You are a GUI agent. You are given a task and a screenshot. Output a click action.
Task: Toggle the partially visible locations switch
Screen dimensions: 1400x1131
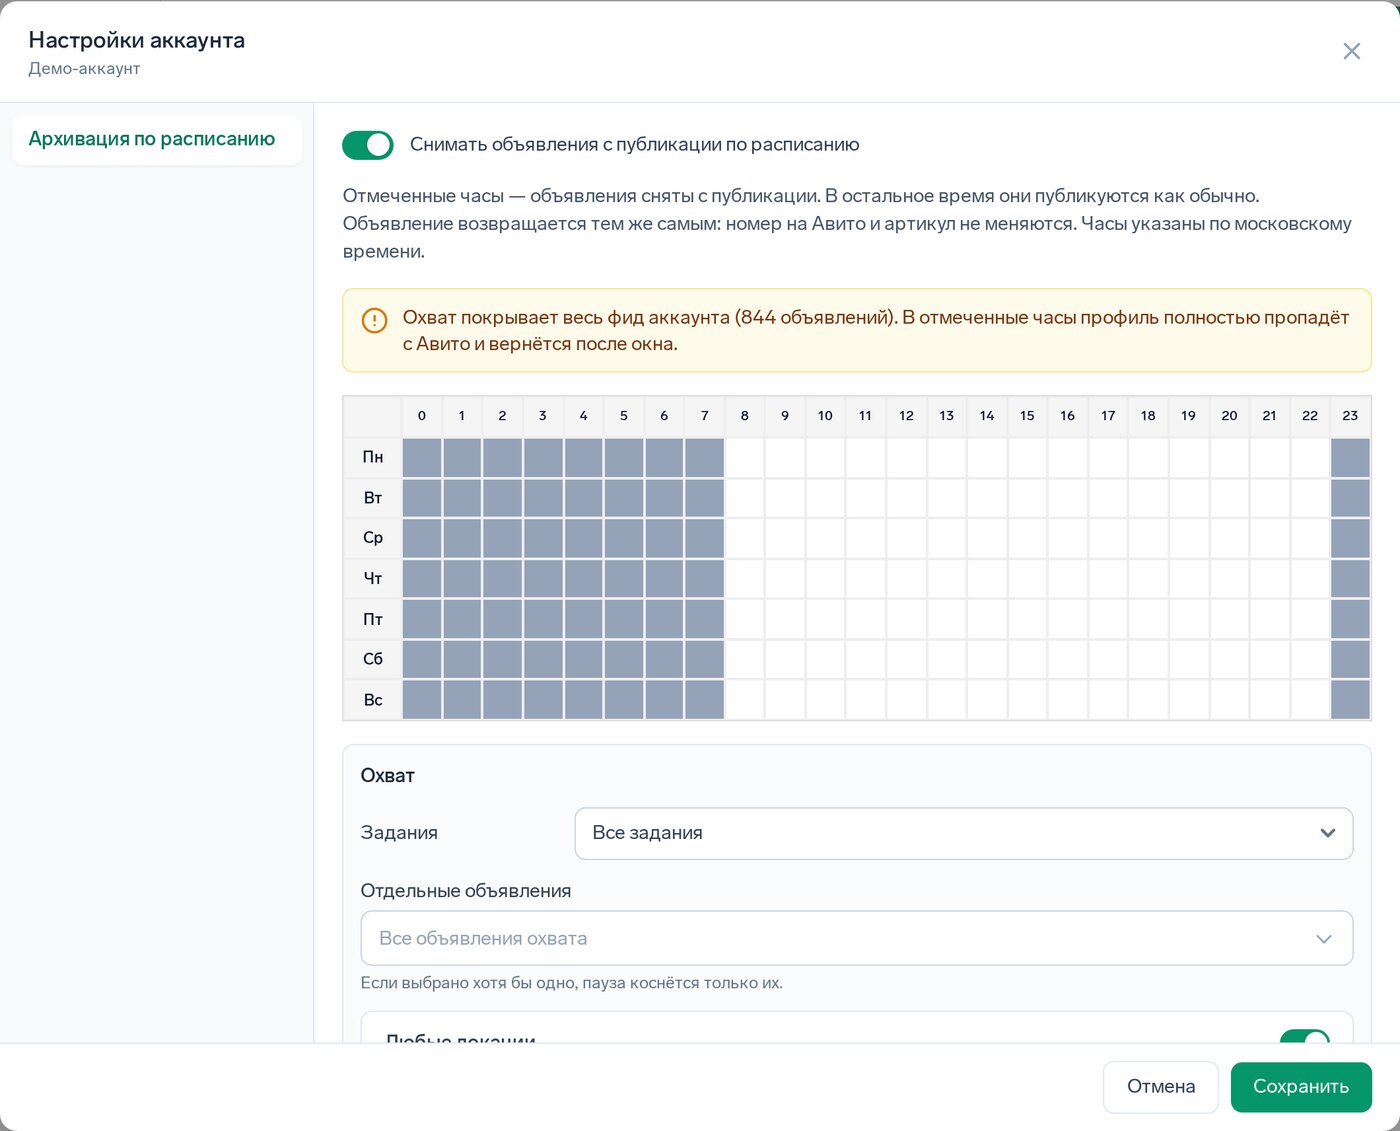point(1305,1038)
